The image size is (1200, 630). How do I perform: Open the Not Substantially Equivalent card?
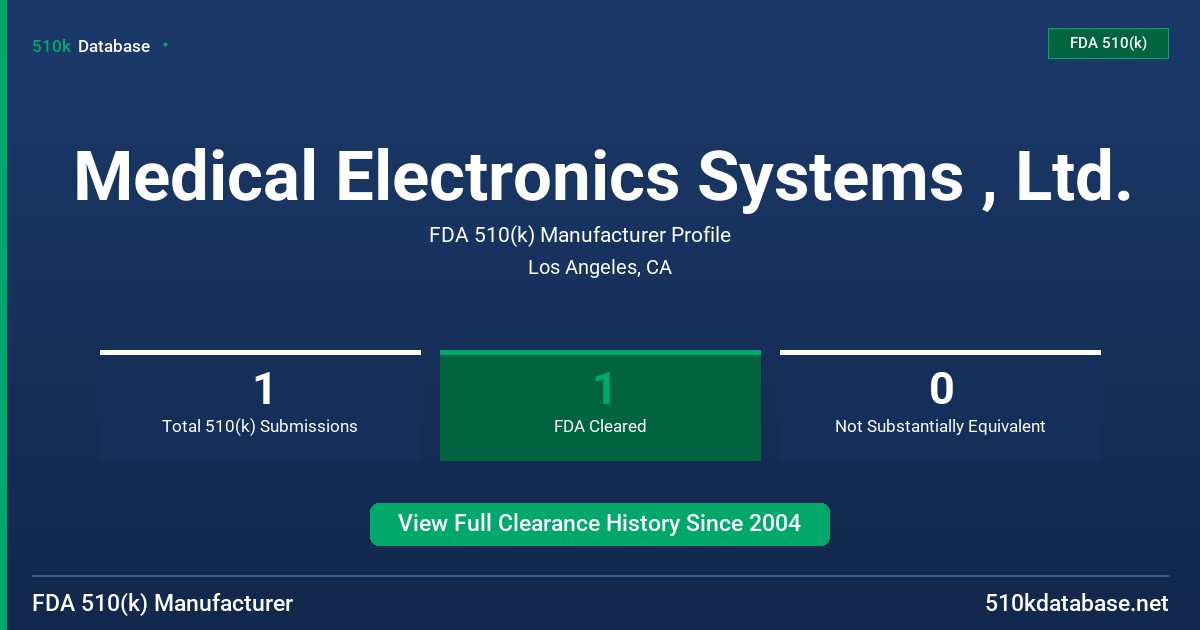(x=940, y=405)
